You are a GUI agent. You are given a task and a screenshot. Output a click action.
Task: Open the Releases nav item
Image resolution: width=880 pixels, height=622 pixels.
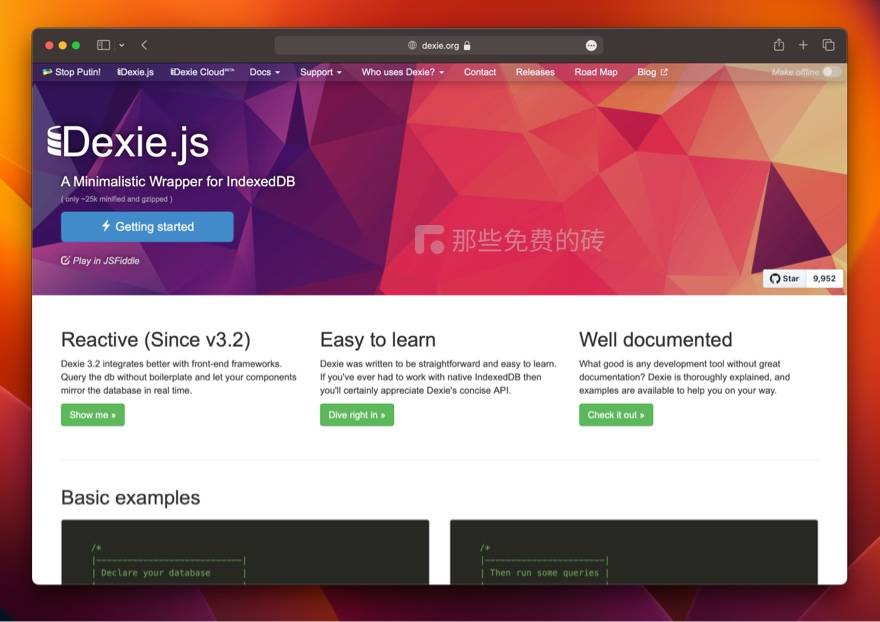pyautogui.click(x=535, y=72)
